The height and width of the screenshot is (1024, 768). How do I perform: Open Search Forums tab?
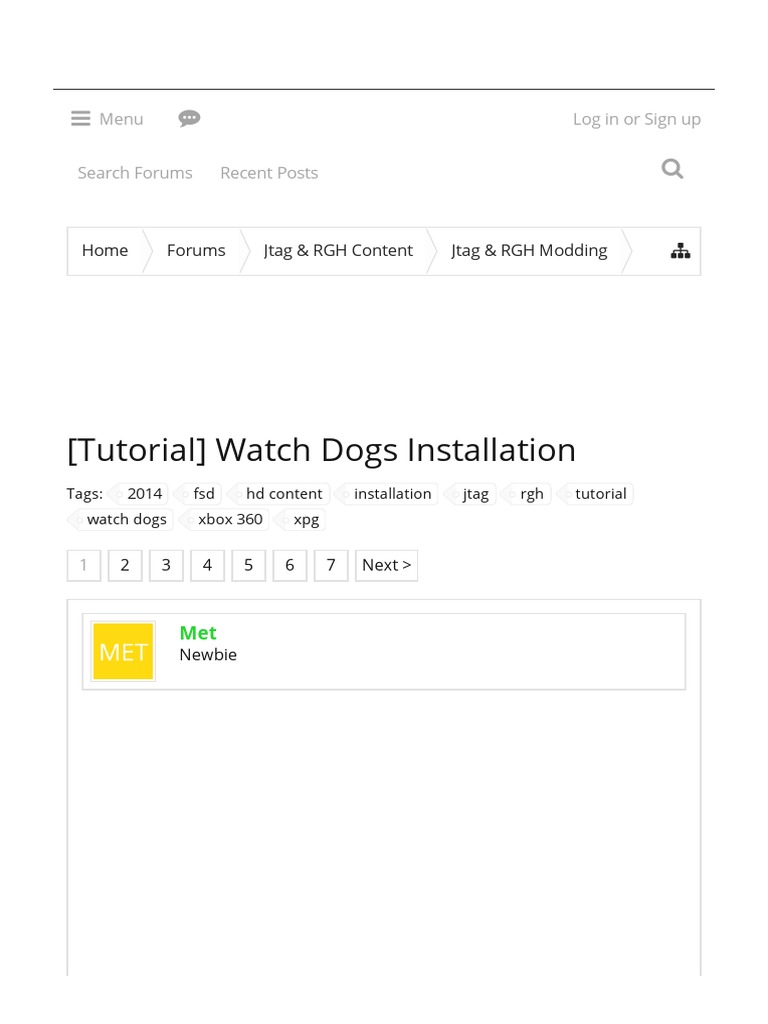135,173
